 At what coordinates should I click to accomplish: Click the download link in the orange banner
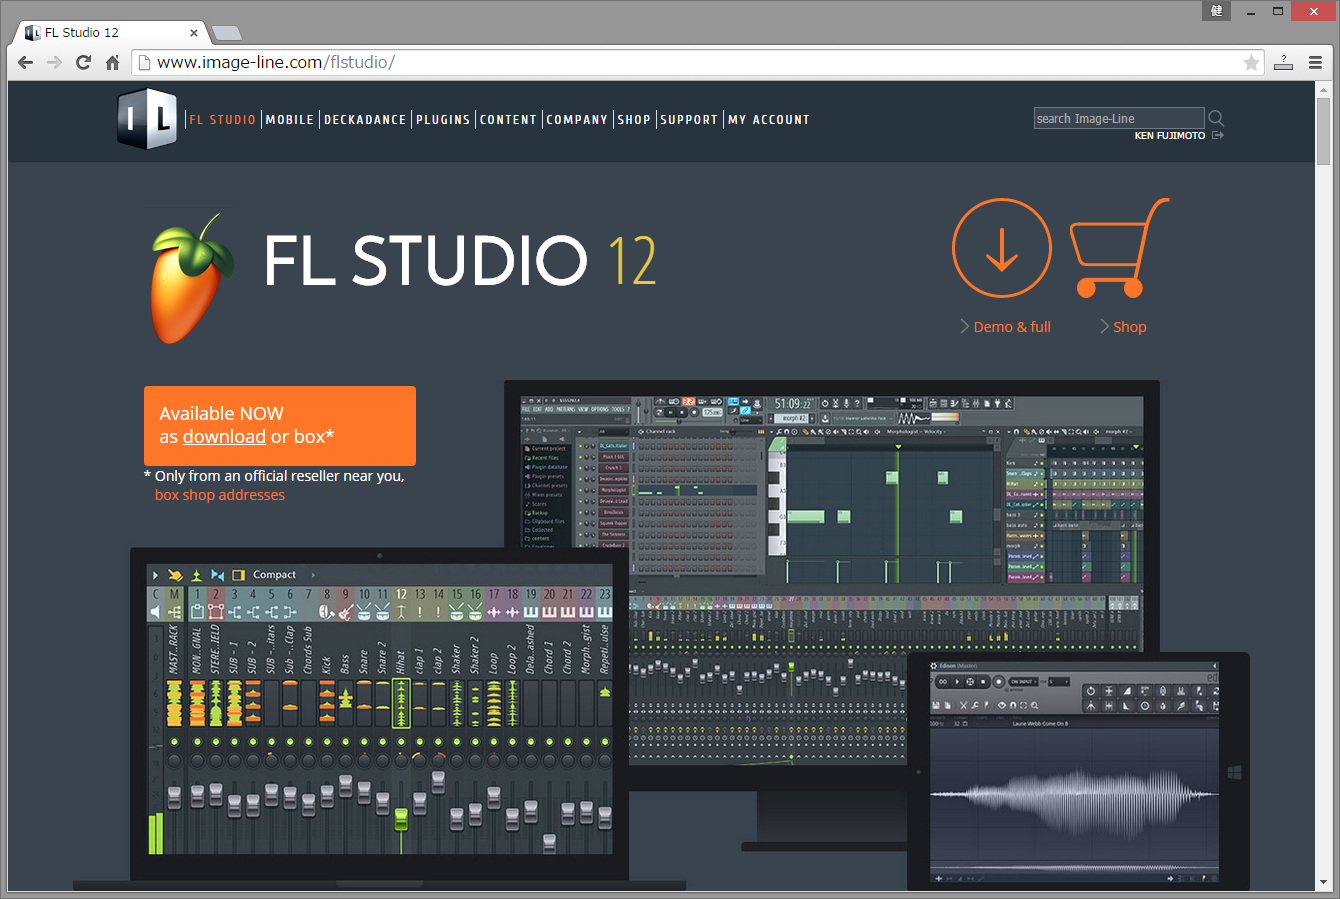(224, 437)
